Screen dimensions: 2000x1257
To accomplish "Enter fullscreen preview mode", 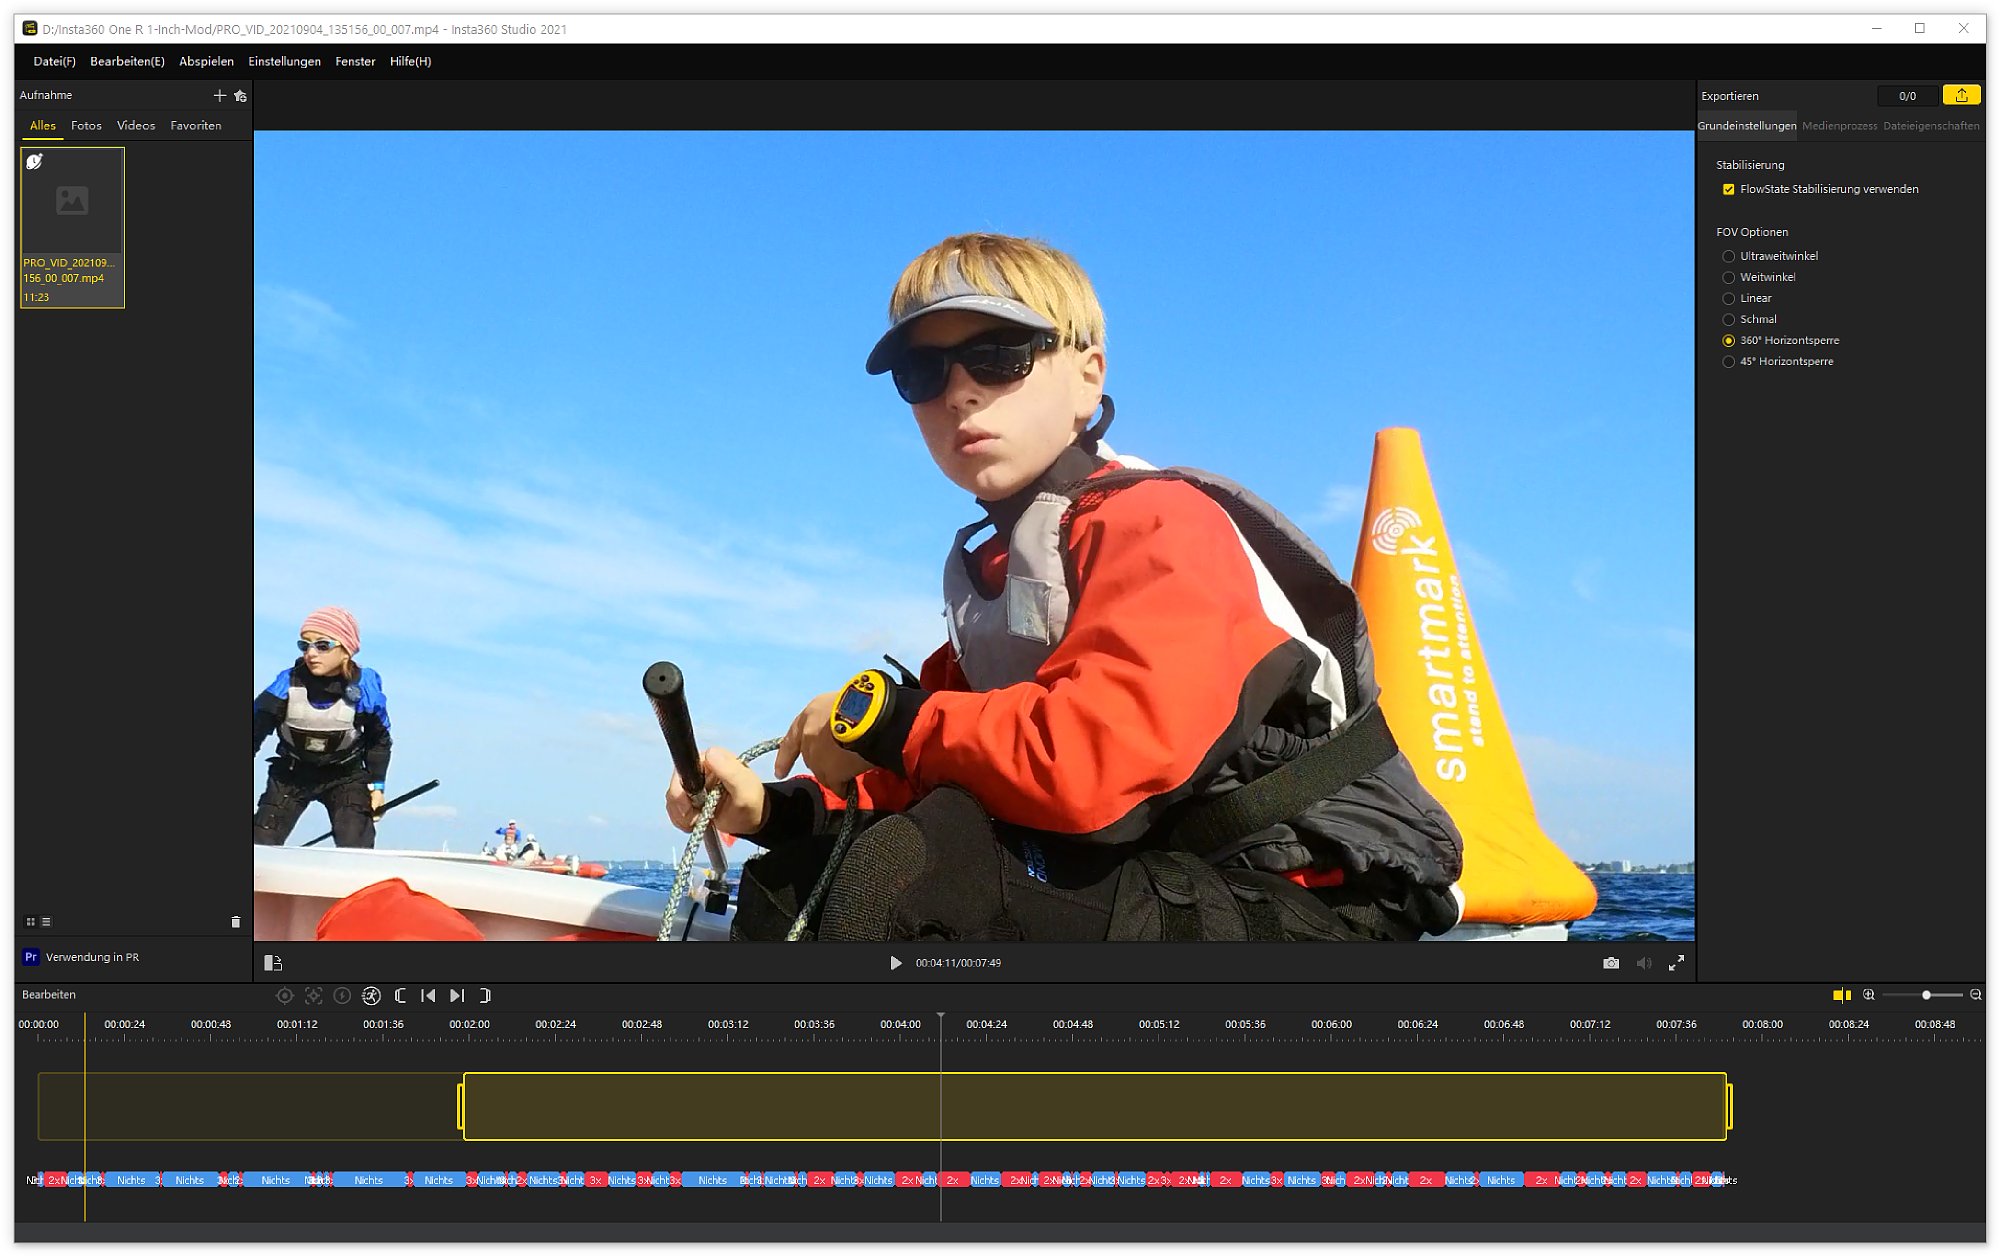I will point(1676,963).
